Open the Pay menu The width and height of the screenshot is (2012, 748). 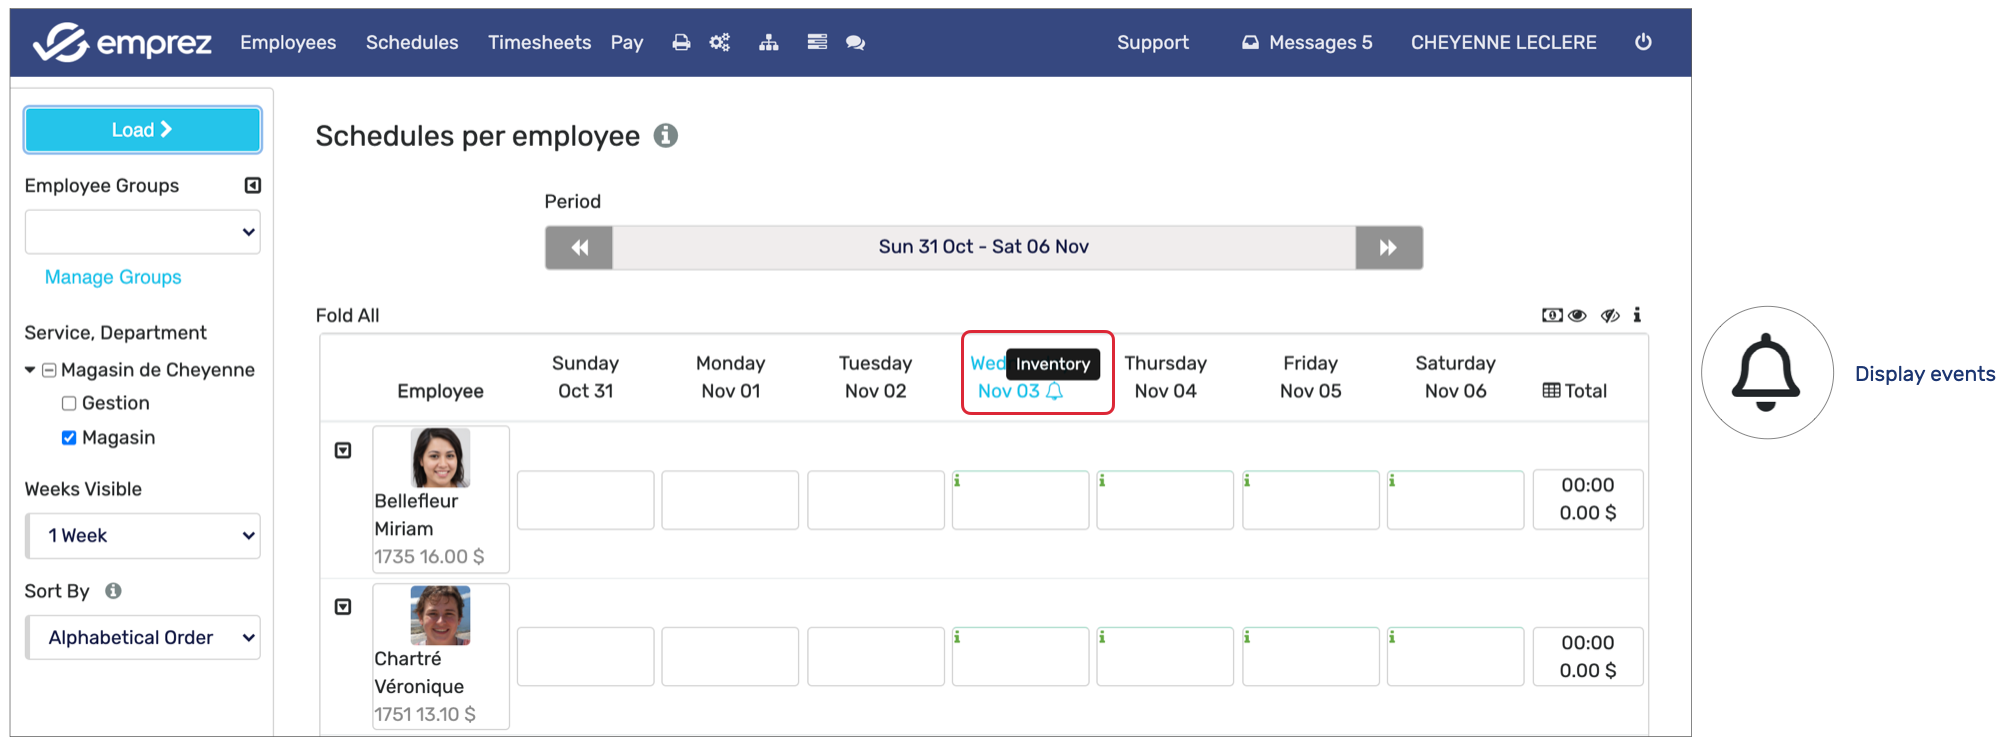point(627,42)
